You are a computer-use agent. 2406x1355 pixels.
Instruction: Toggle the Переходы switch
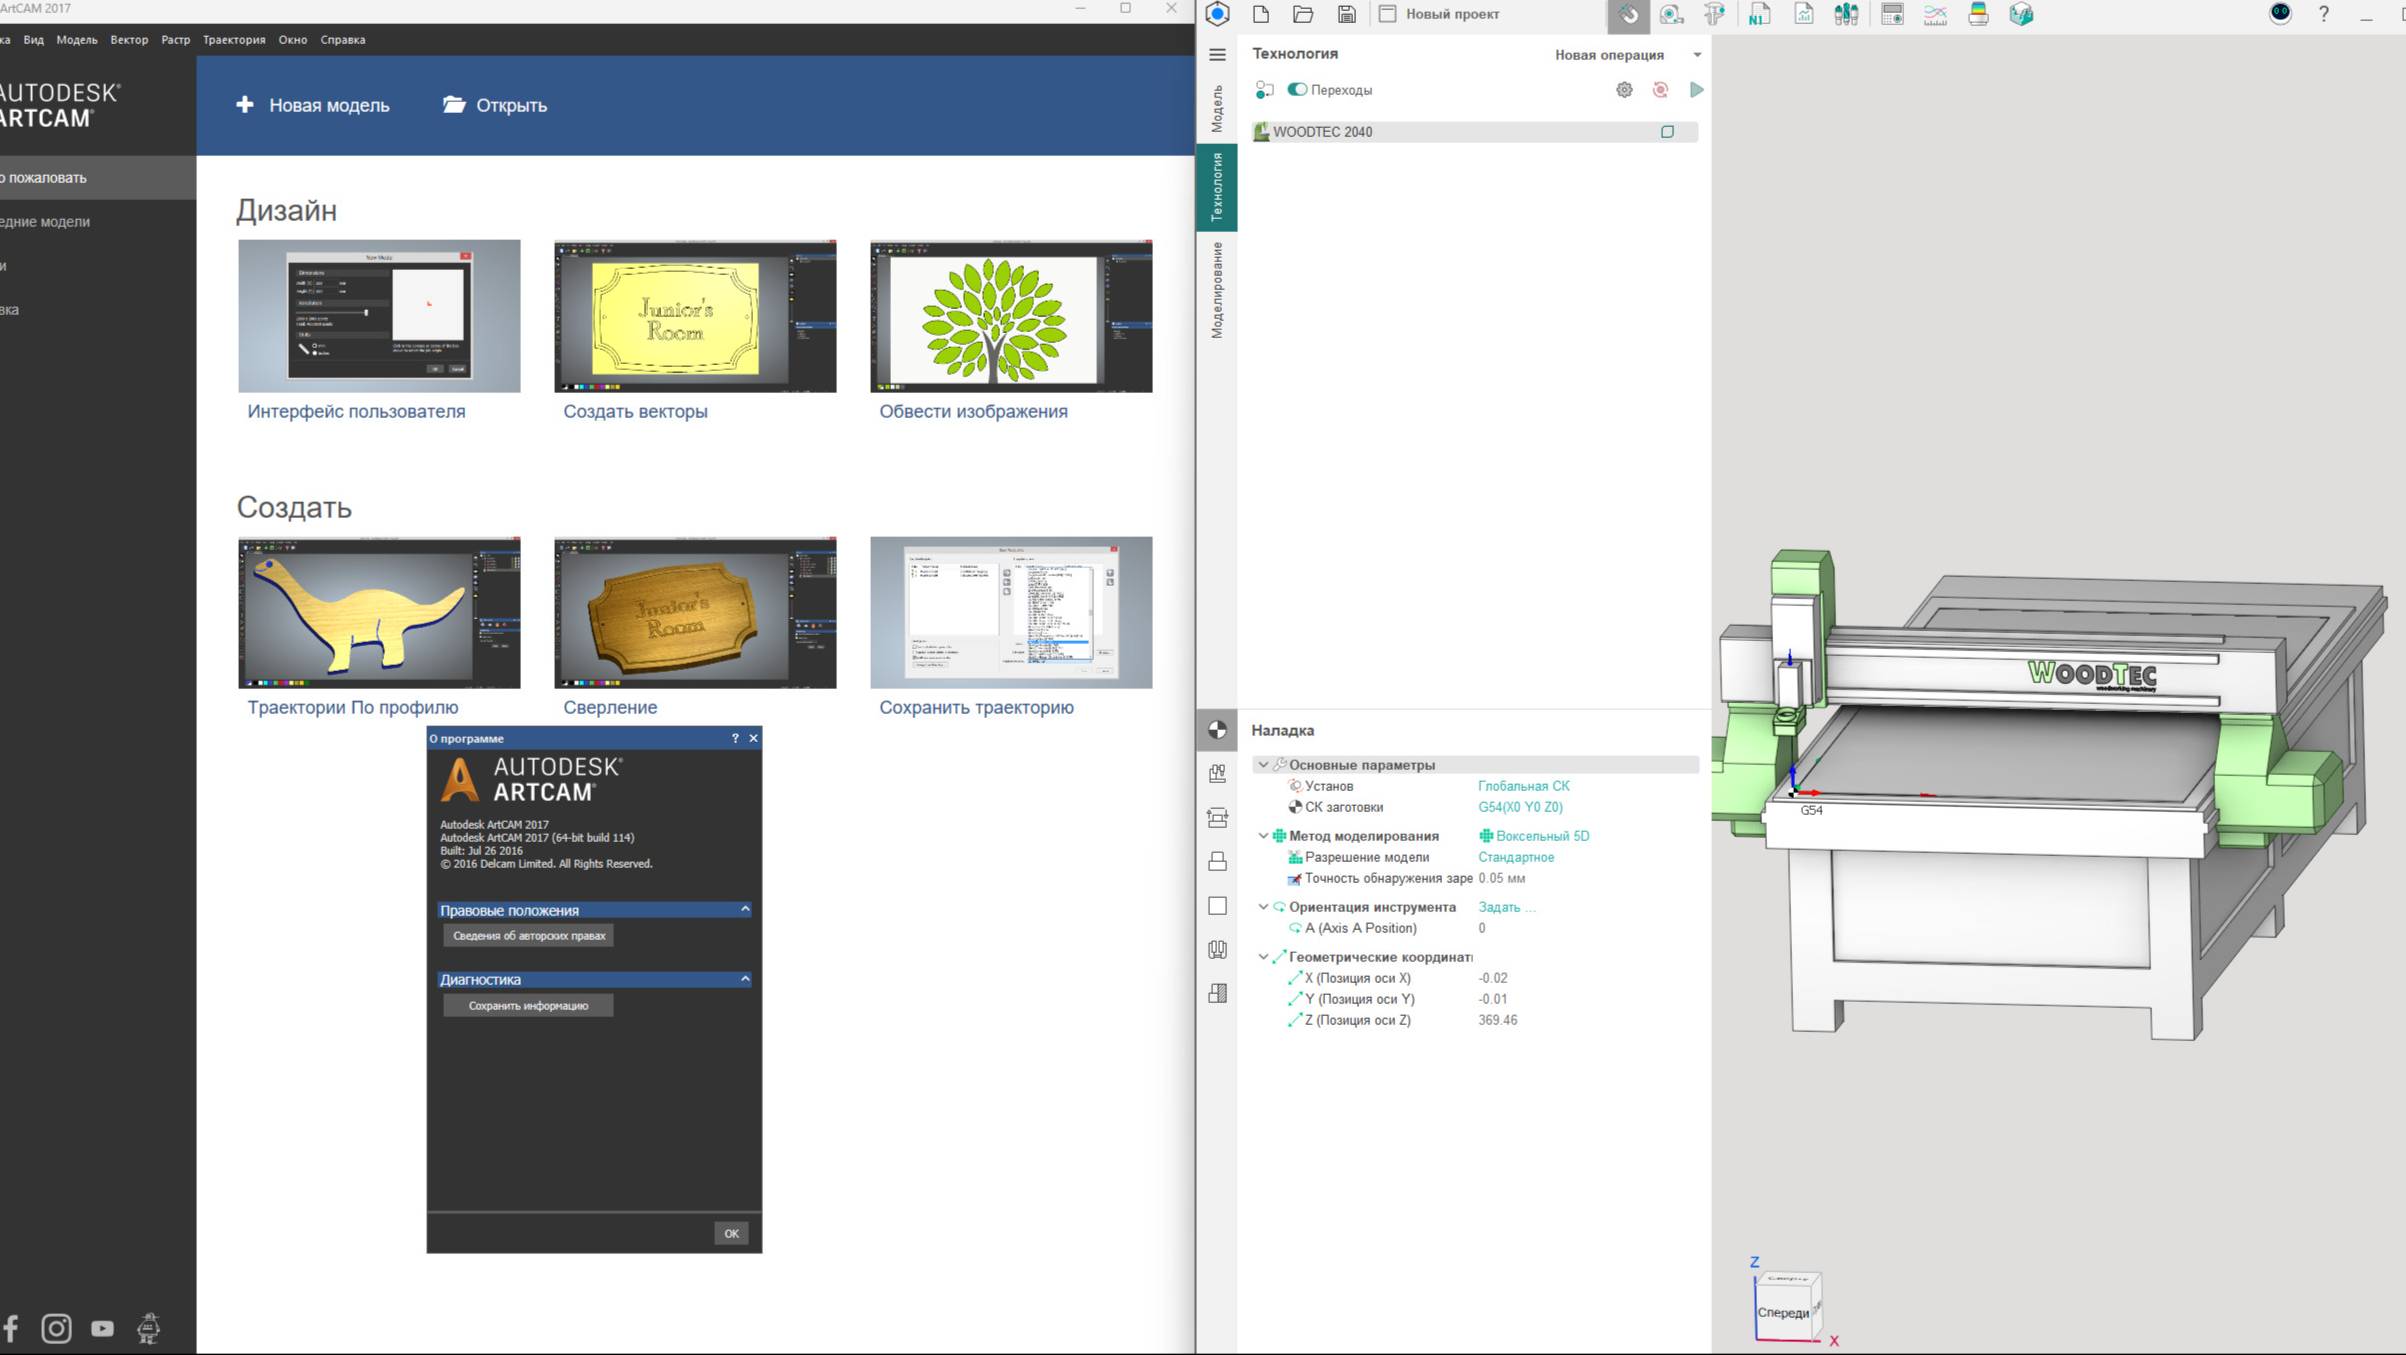pyautogui.click(x=1297, y=90)
